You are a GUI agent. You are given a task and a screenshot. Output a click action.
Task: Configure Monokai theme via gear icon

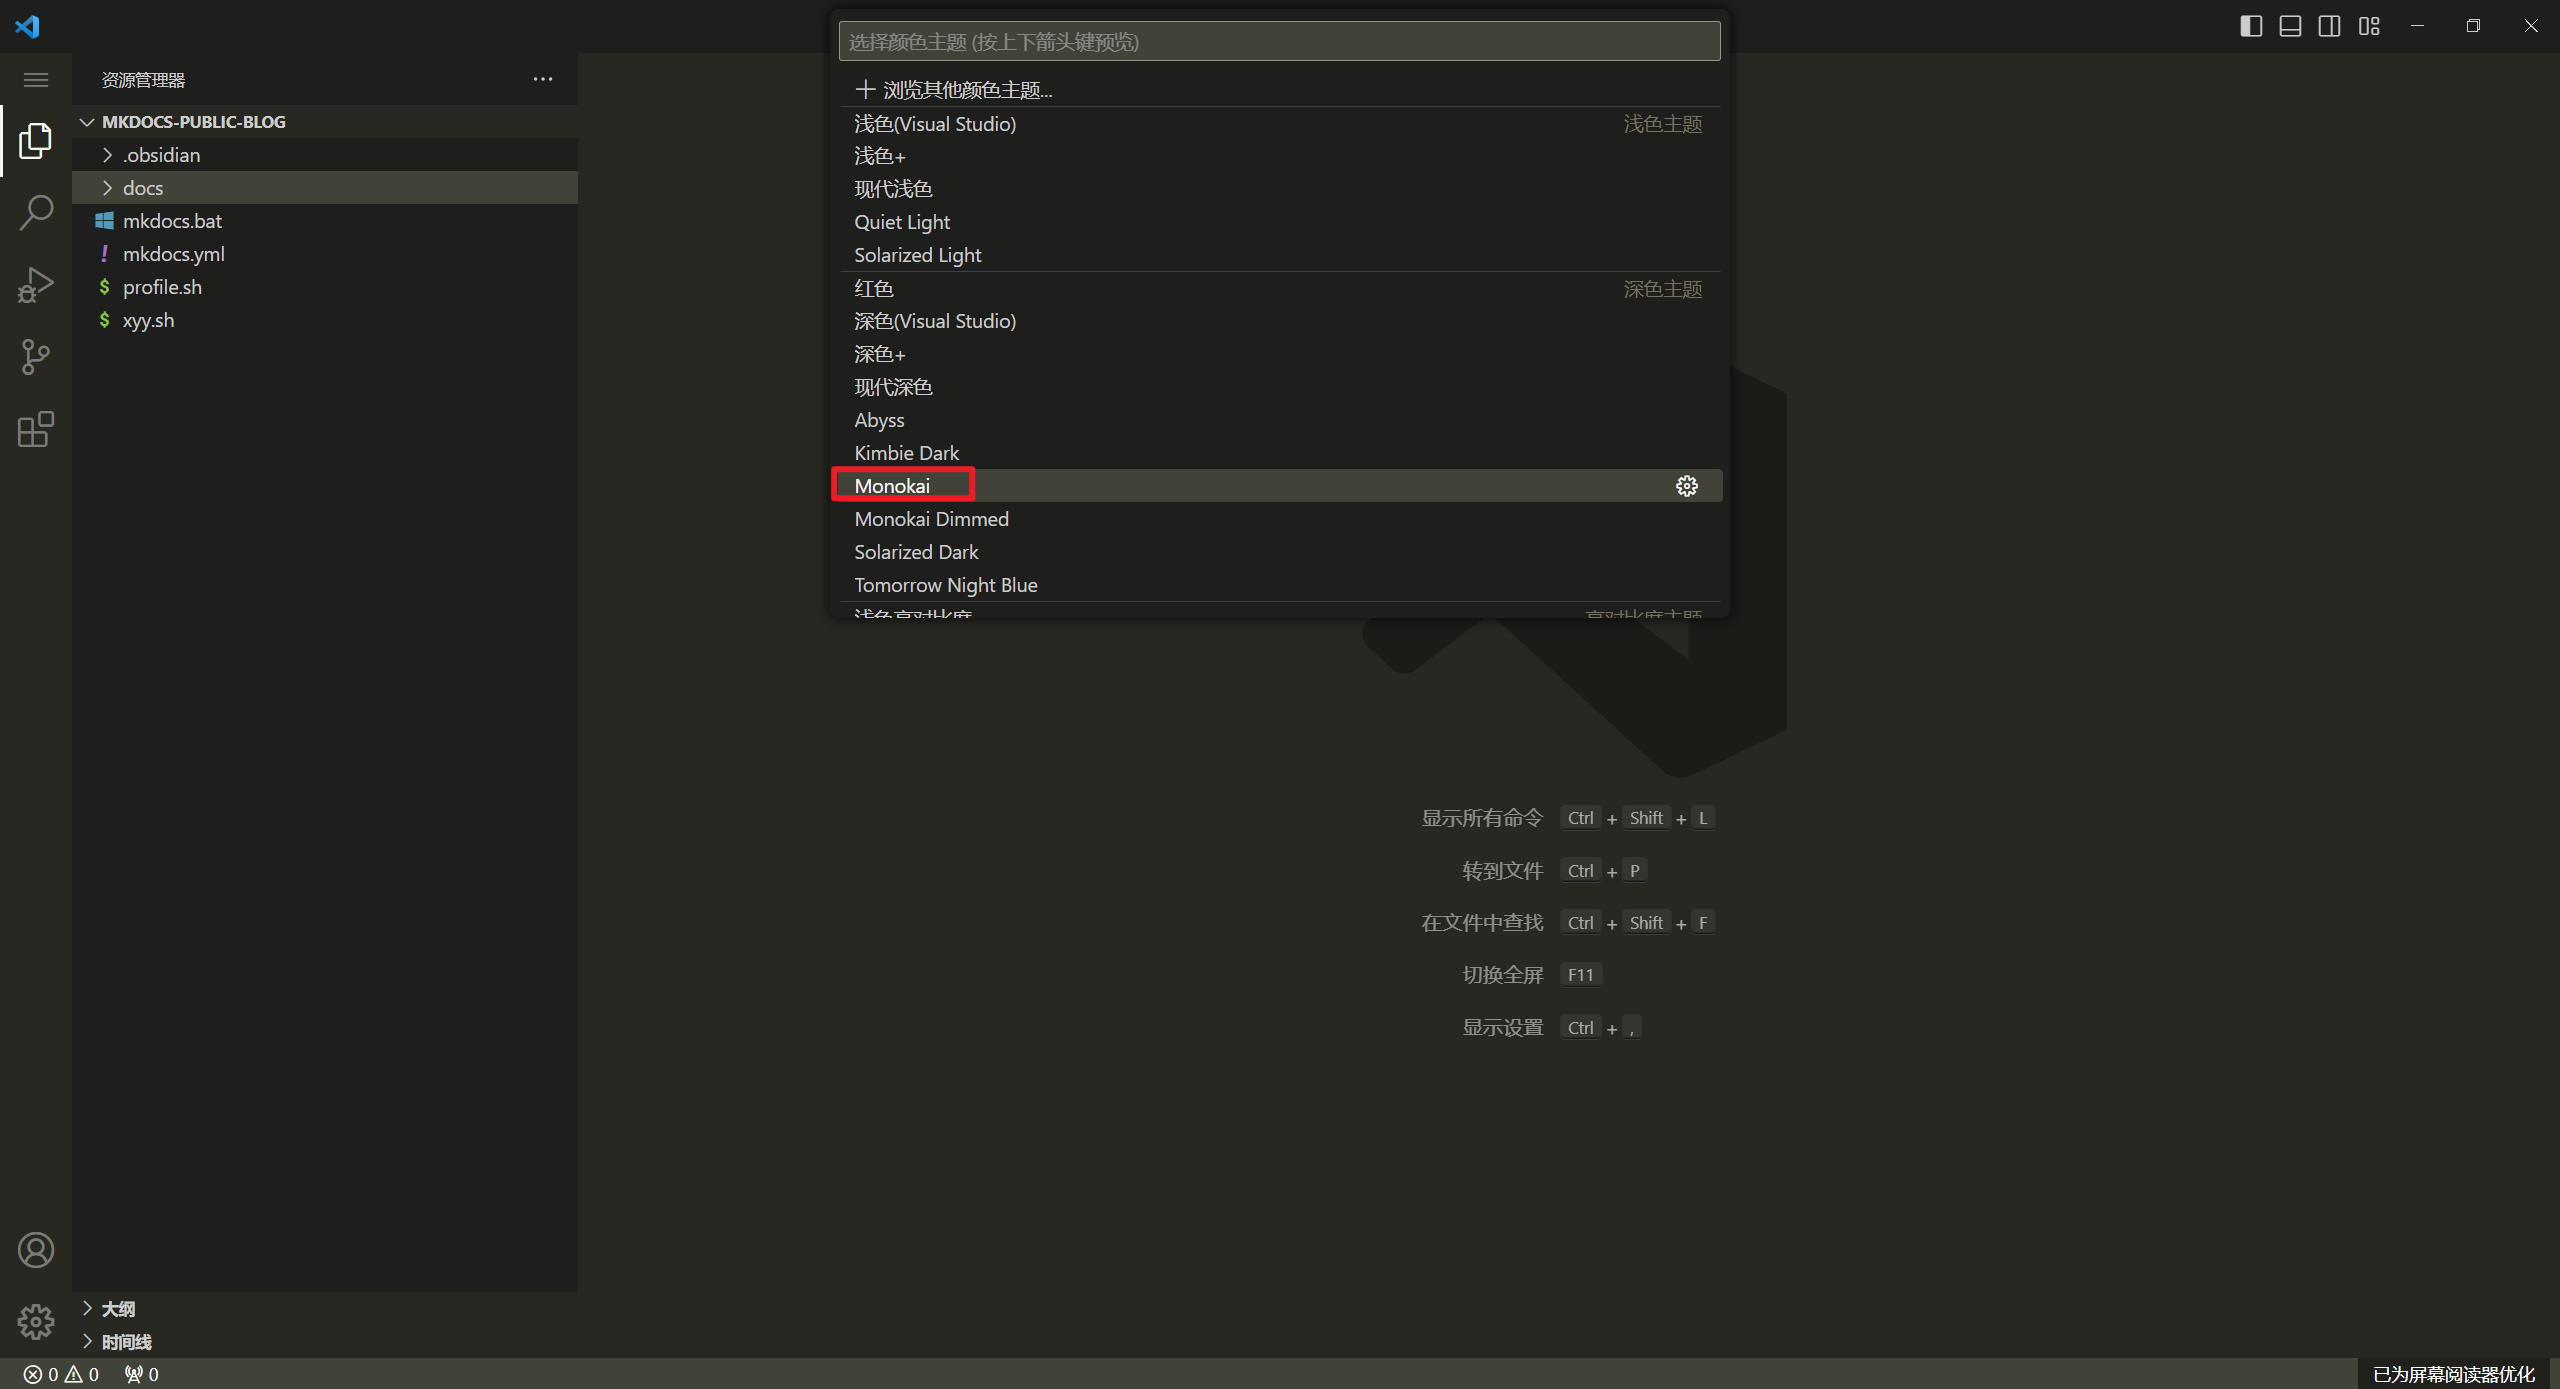coord(1687,486)
